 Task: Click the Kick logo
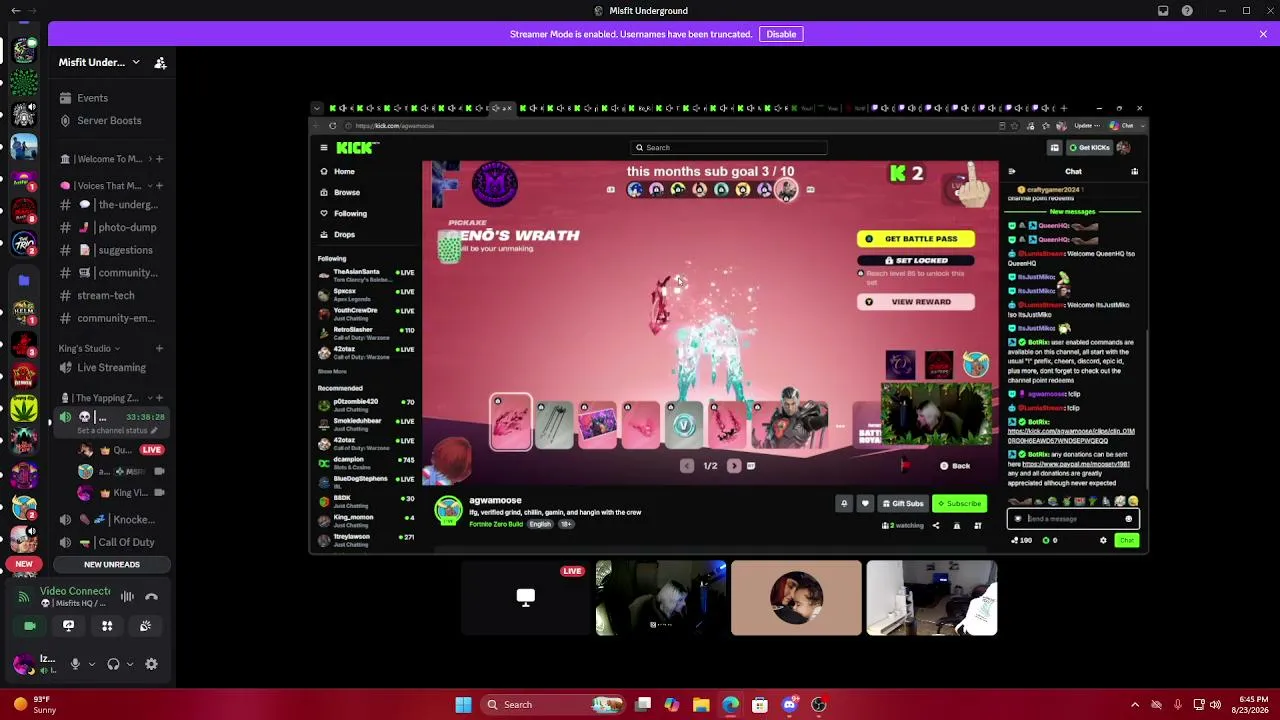point(357,148)
